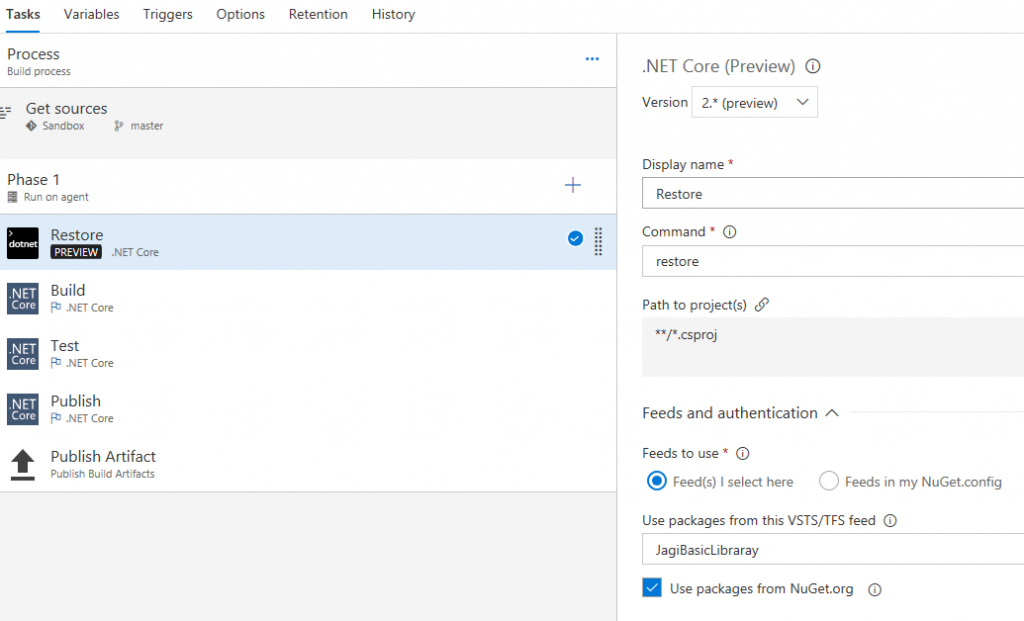1024x621 pixels.
Task: Click the link icon next to Path to project(s)
Action: click(x=762, y=305)
